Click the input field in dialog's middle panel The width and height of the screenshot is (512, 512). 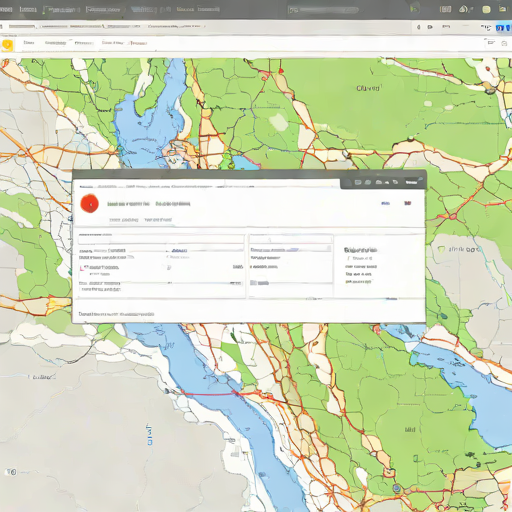click(291, 239)
